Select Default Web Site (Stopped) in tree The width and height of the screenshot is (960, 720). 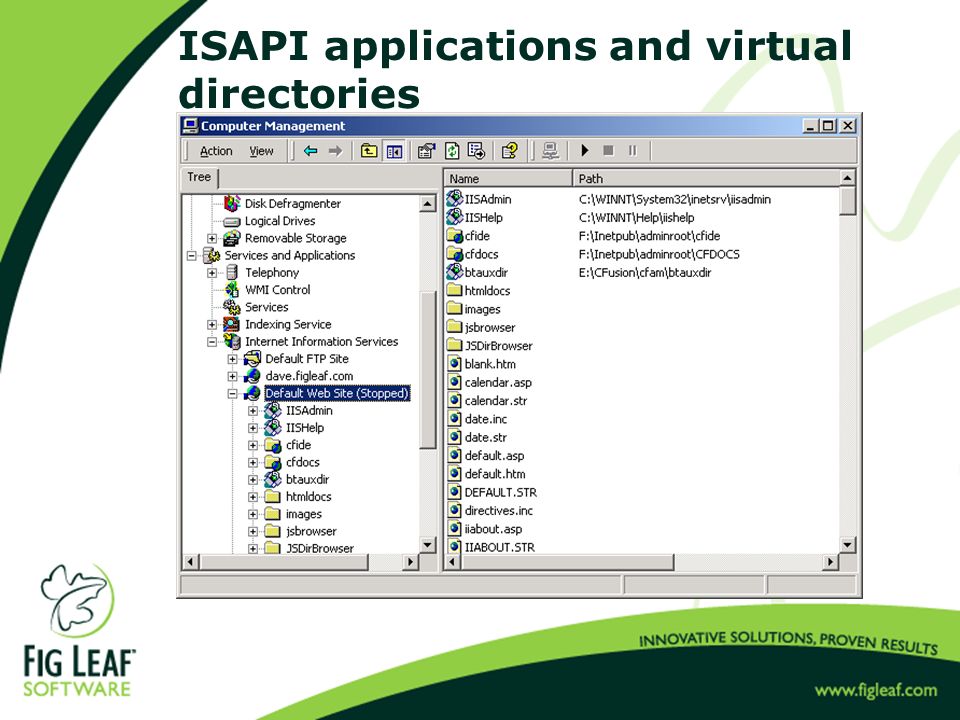coord(337,393)
